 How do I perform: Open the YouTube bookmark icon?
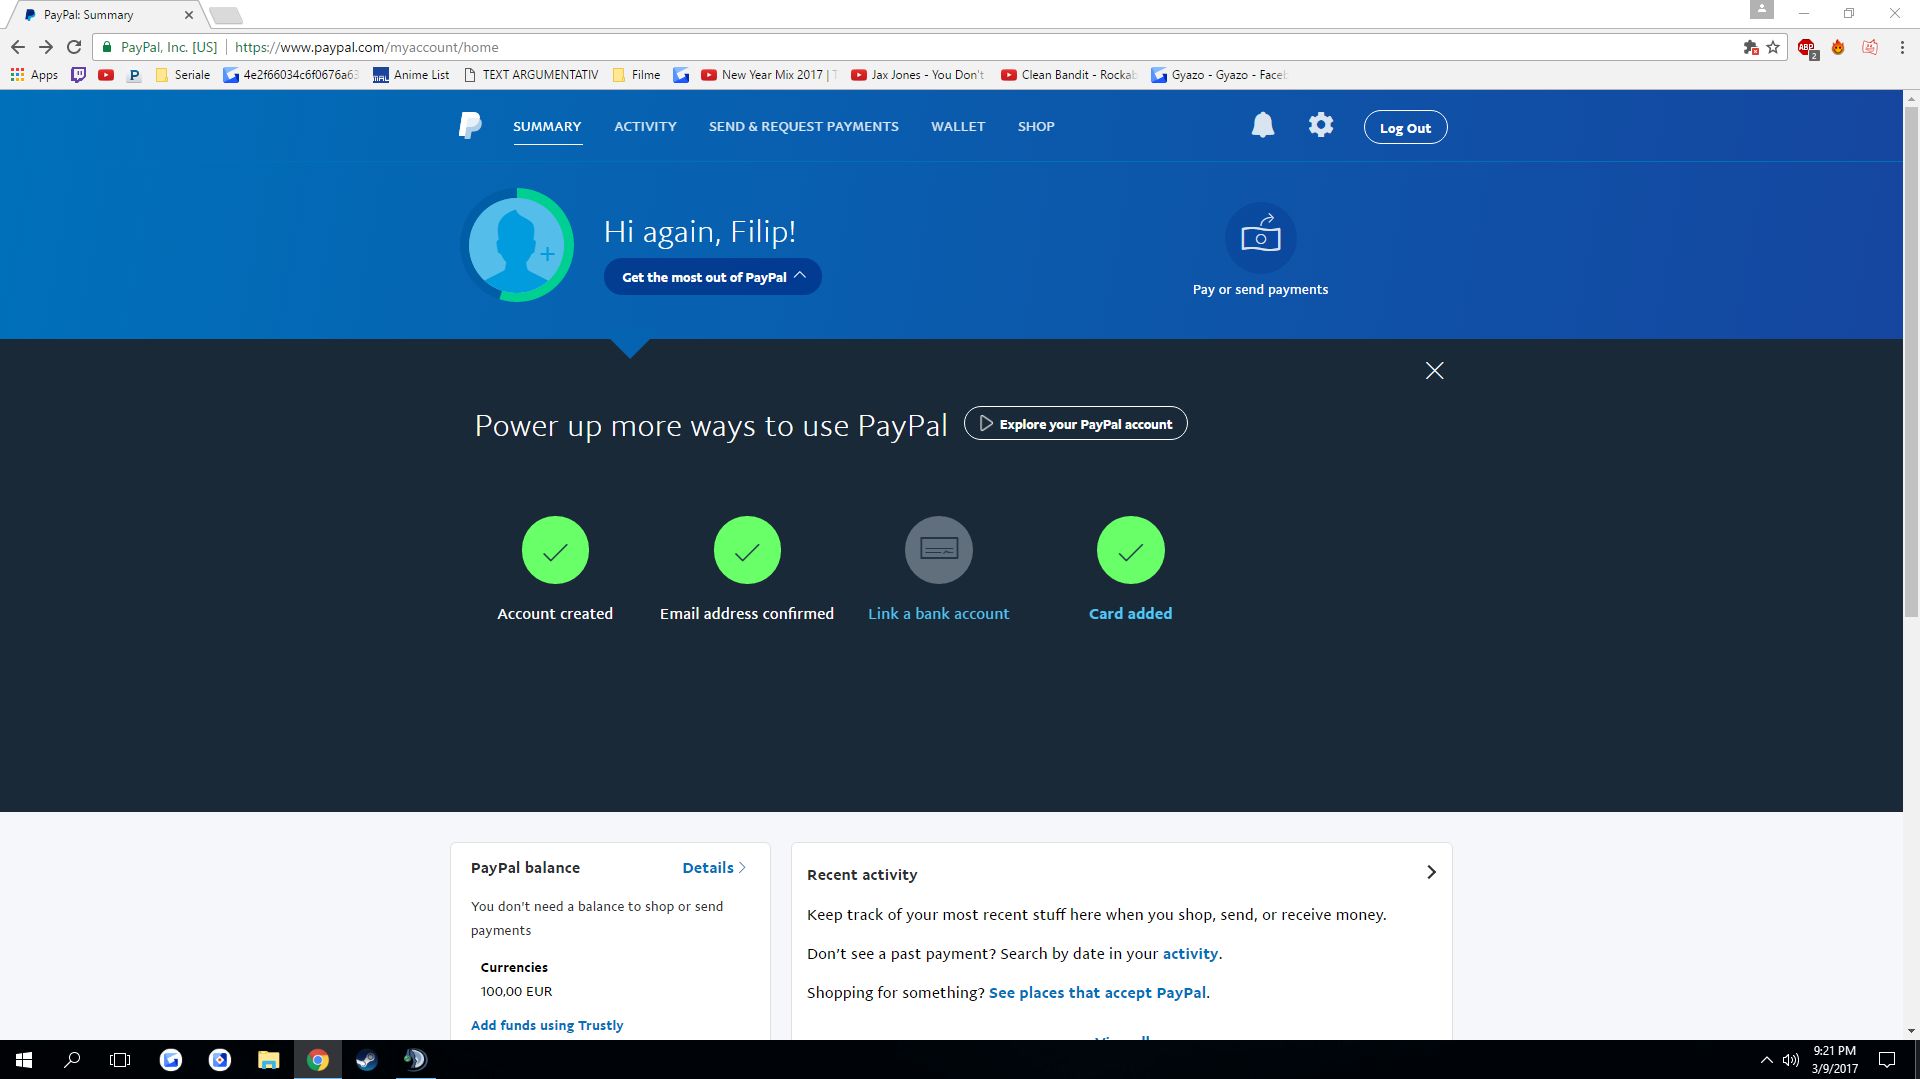point(106,75)
